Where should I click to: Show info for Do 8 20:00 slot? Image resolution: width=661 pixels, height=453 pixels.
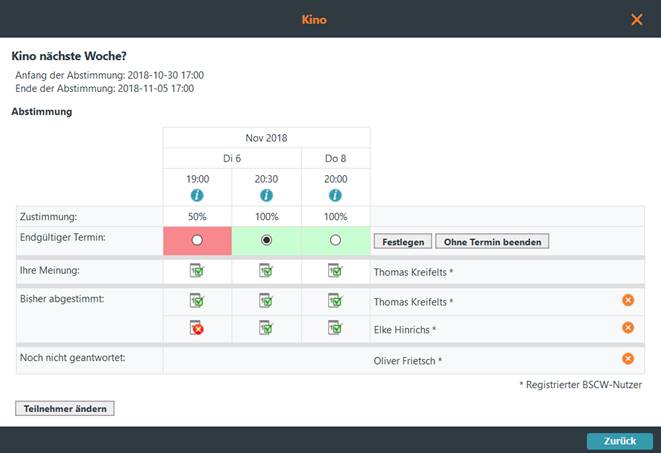point(335,195)
